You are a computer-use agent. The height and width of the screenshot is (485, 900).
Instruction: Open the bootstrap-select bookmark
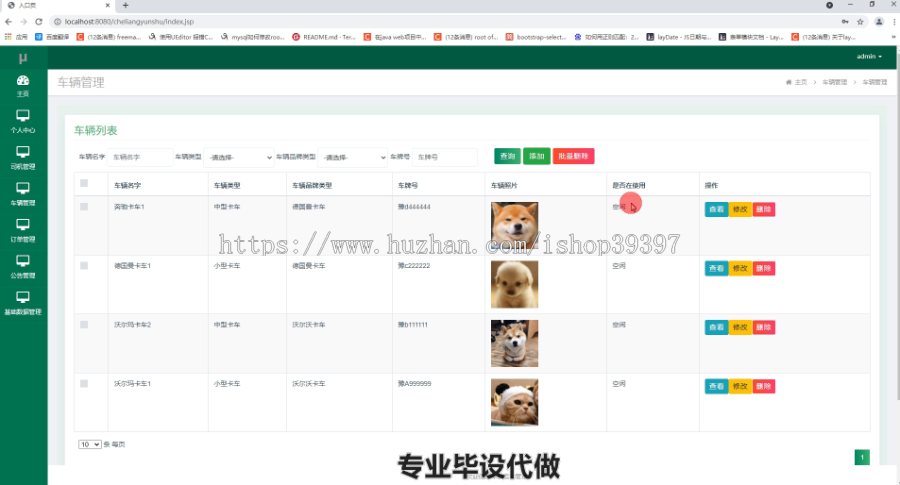click(x=536, y=37)
